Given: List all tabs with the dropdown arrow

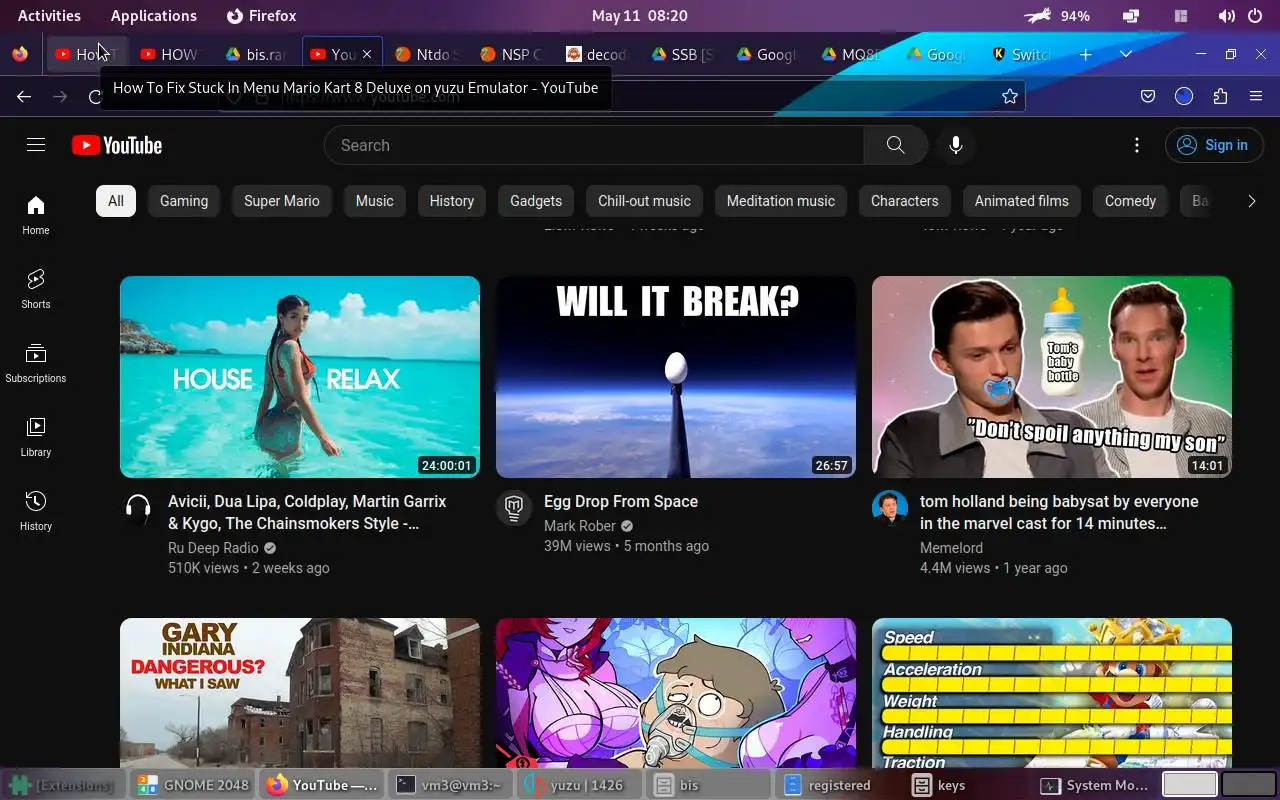Looking at the screenshot, I should [x=1125, y=54].
